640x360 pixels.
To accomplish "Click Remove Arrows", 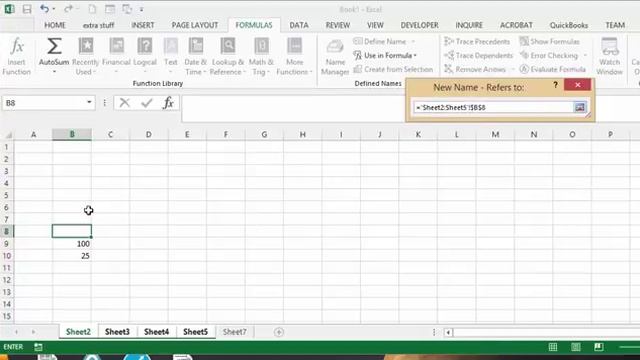I will click(x=475, y=69).
